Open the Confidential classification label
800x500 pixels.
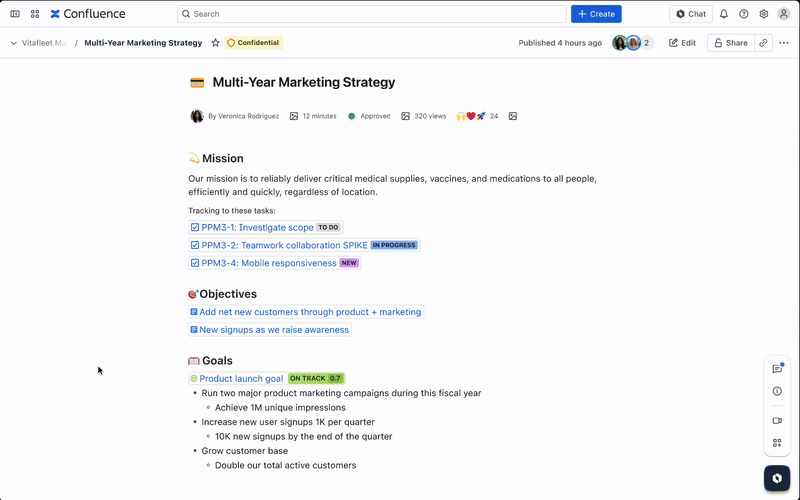coord(254,43)
